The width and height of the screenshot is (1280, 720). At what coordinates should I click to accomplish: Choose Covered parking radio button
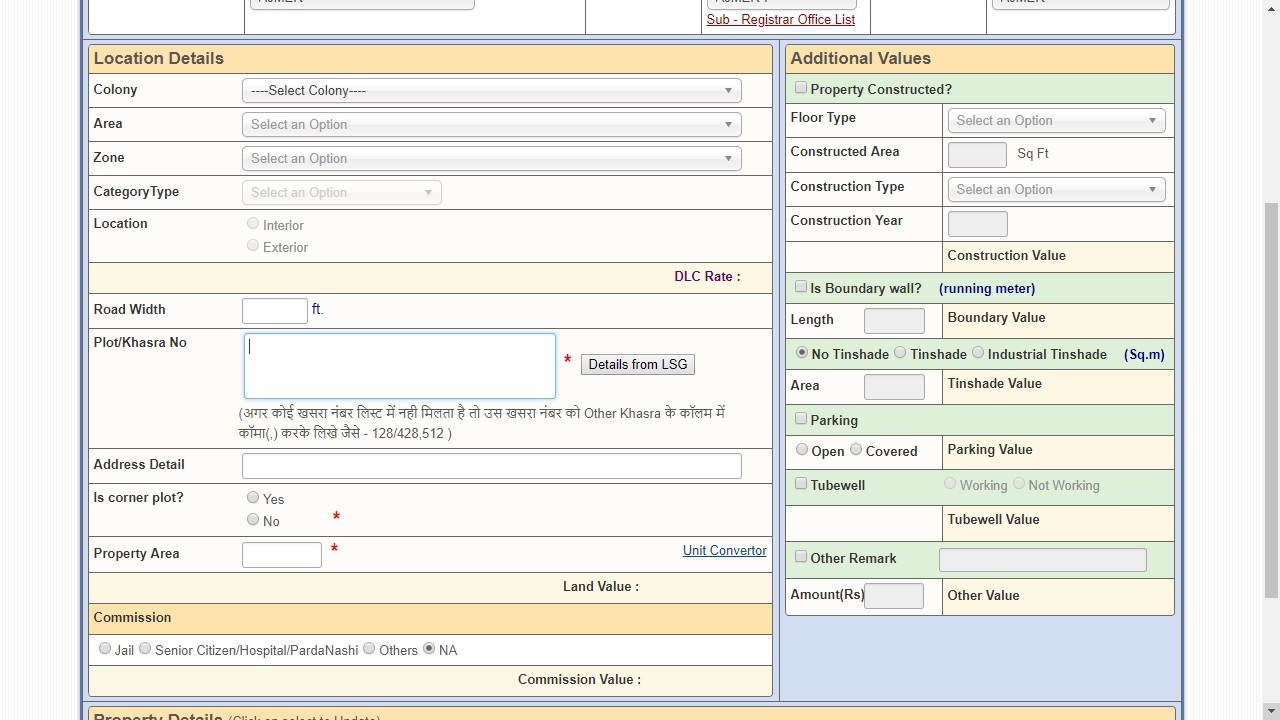pyautogui.click(x=856, y=450)
